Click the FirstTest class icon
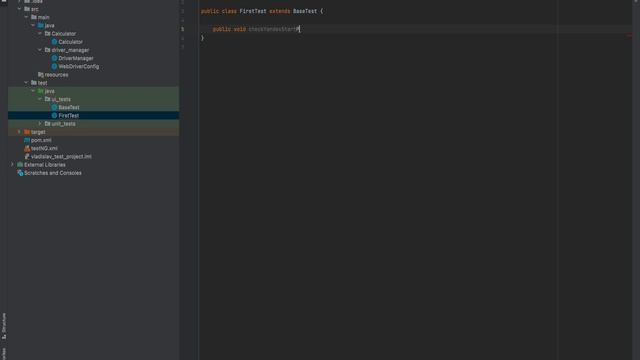 coord(54,116)
